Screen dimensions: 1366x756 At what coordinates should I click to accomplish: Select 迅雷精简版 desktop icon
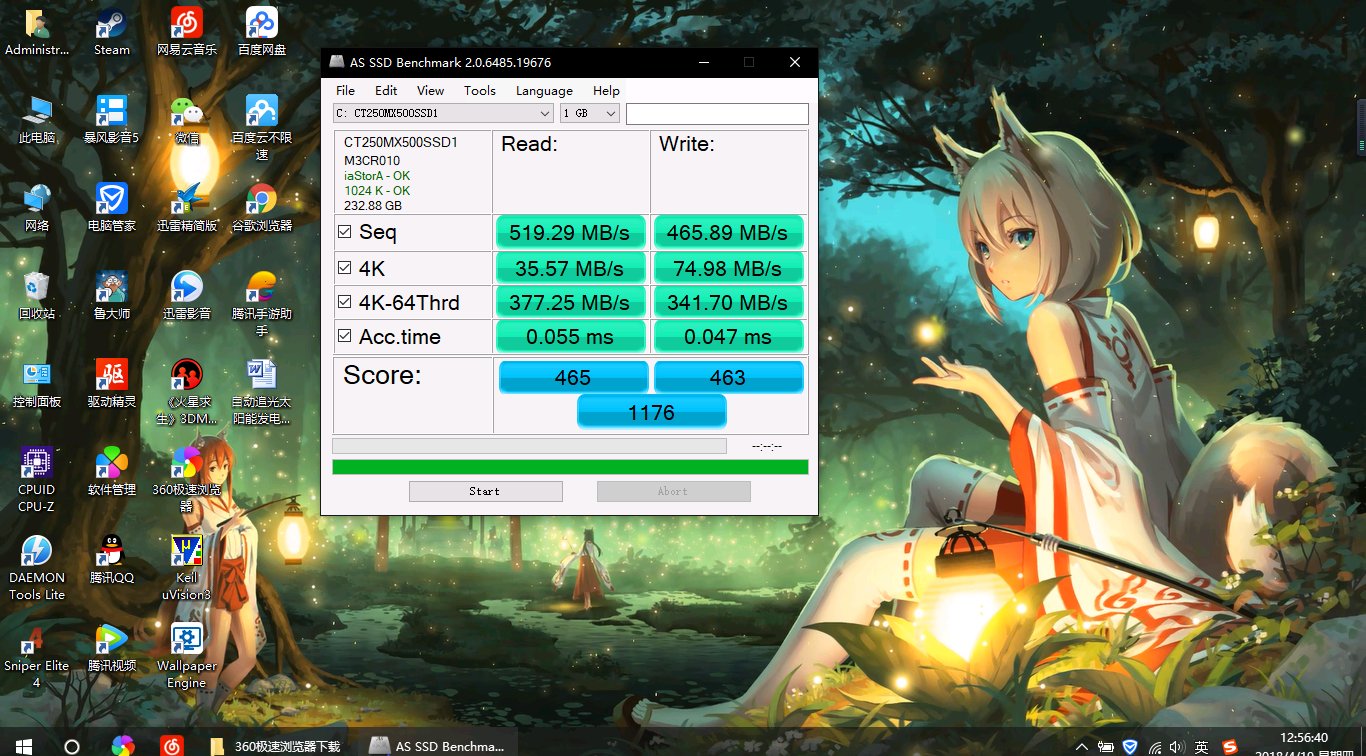(x=186, y=207)
